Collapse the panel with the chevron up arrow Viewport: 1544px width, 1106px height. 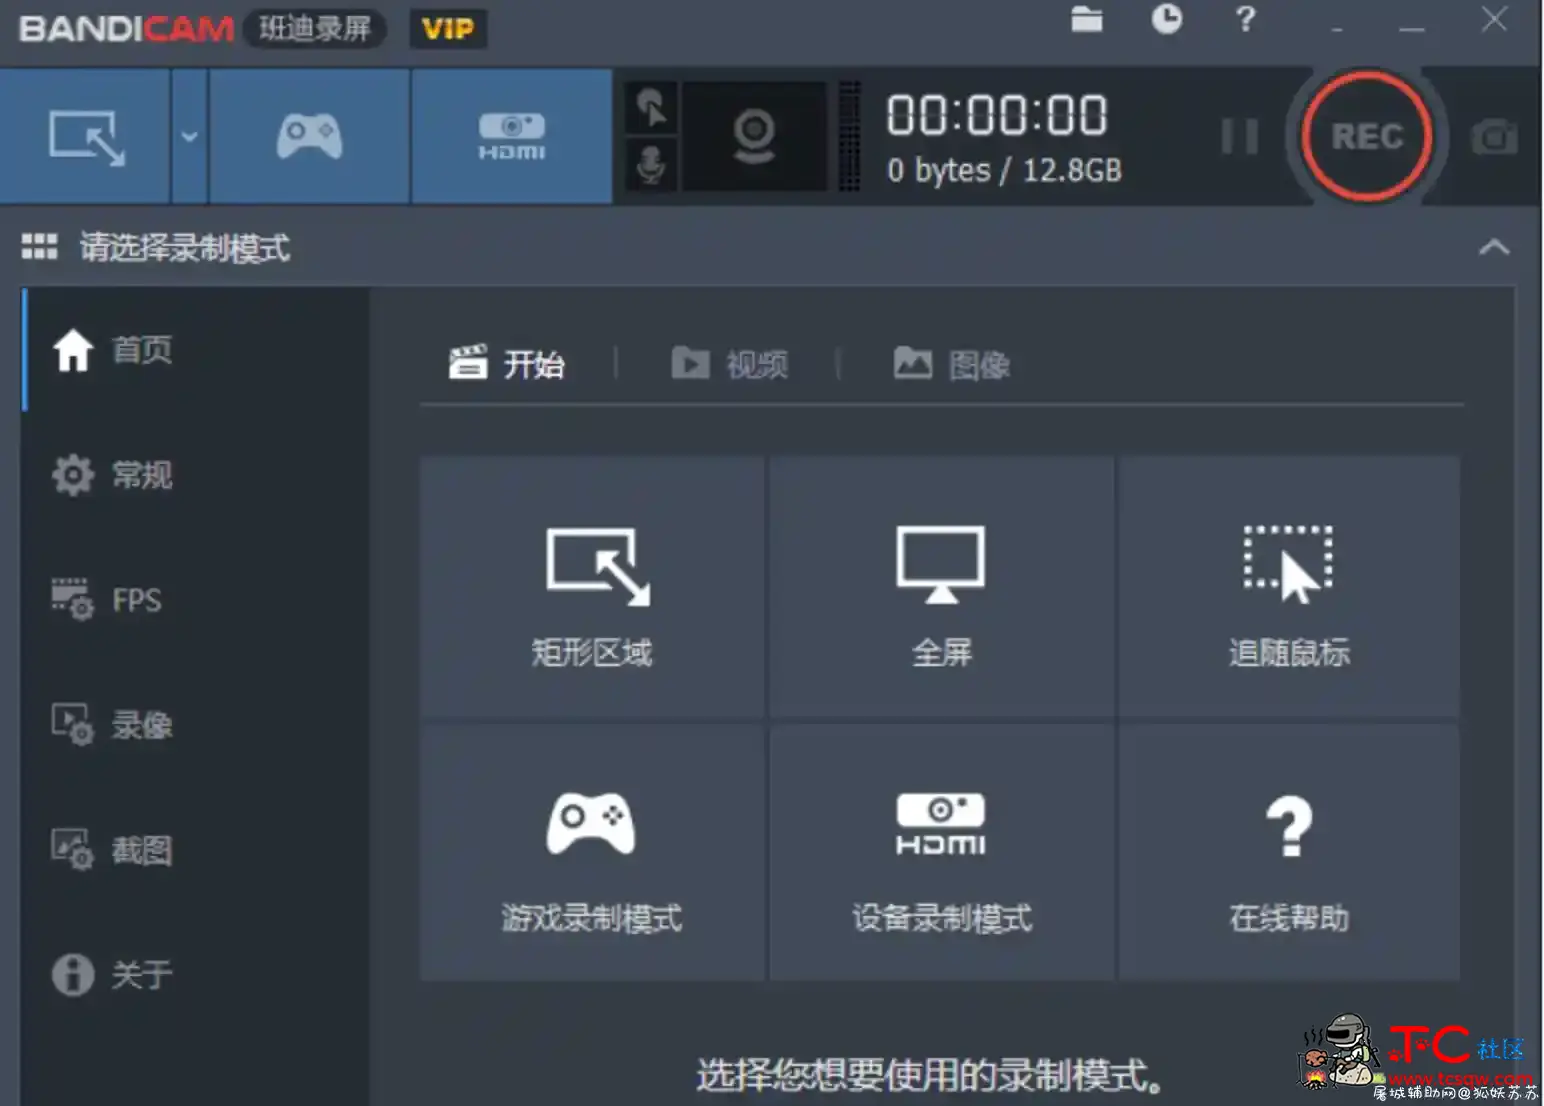coord(1494,247)
